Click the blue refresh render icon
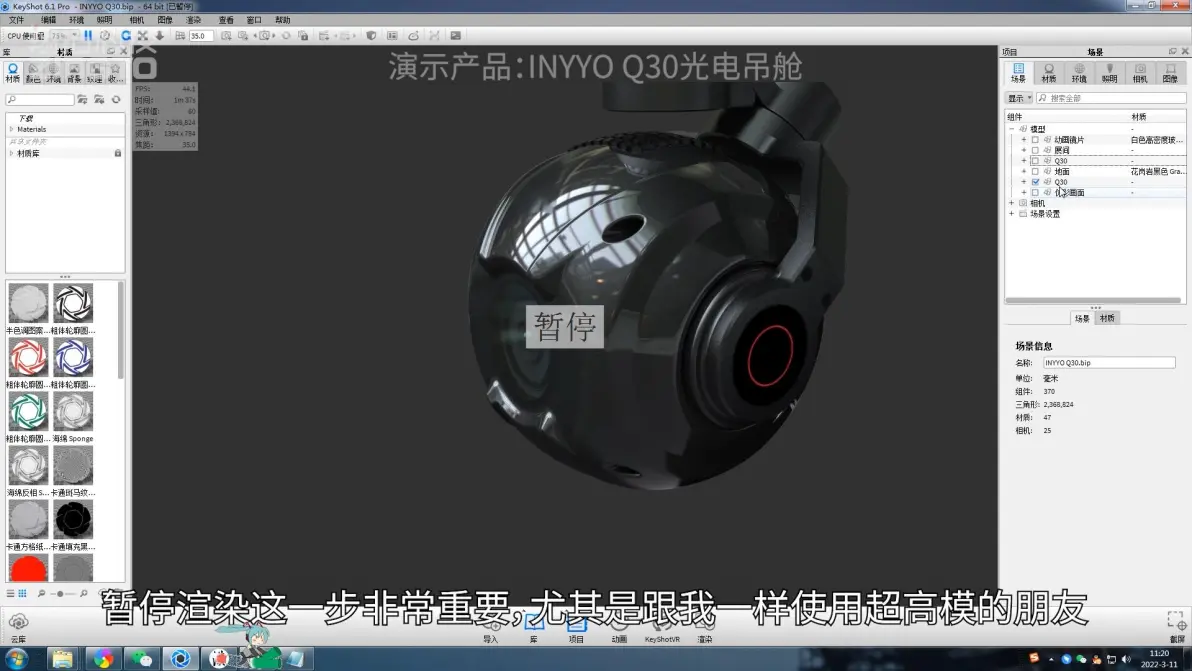This screenshot has width=1192, height=671. click(x=125, y=36)
